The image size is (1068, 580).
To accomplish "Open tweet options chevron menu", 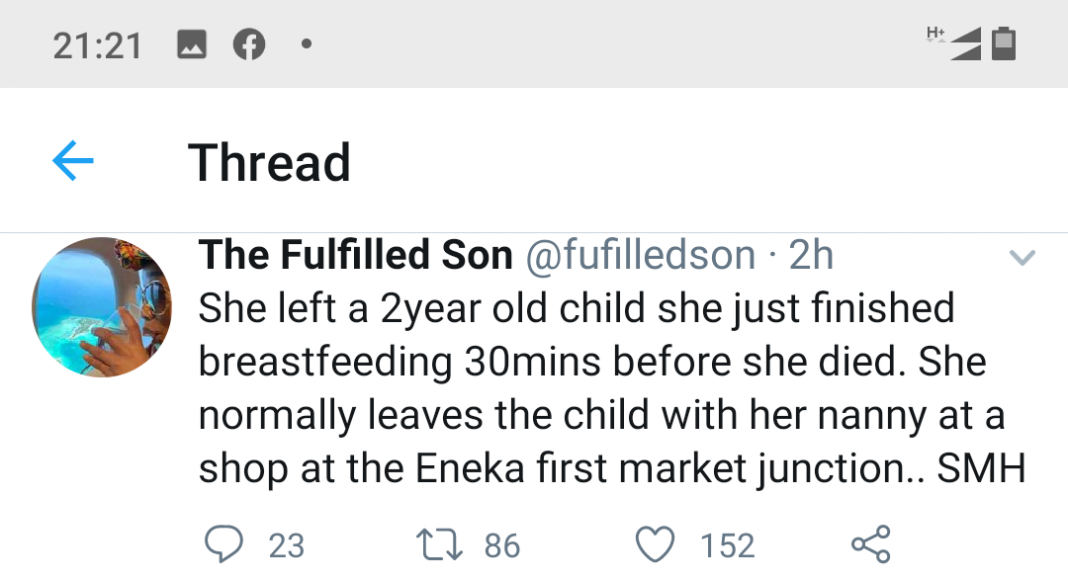I will 1021,258.
